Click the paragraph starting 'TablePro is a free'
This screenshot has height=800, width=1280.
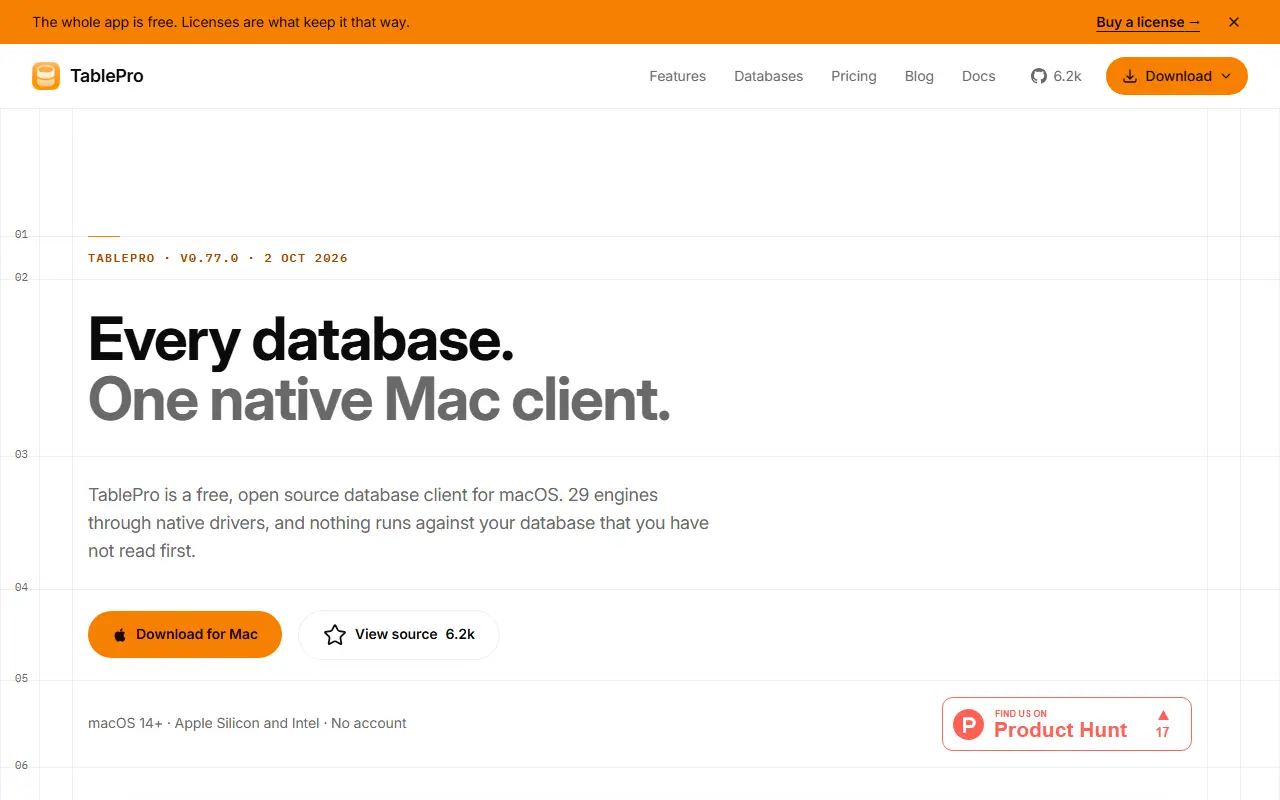point(398,522)
